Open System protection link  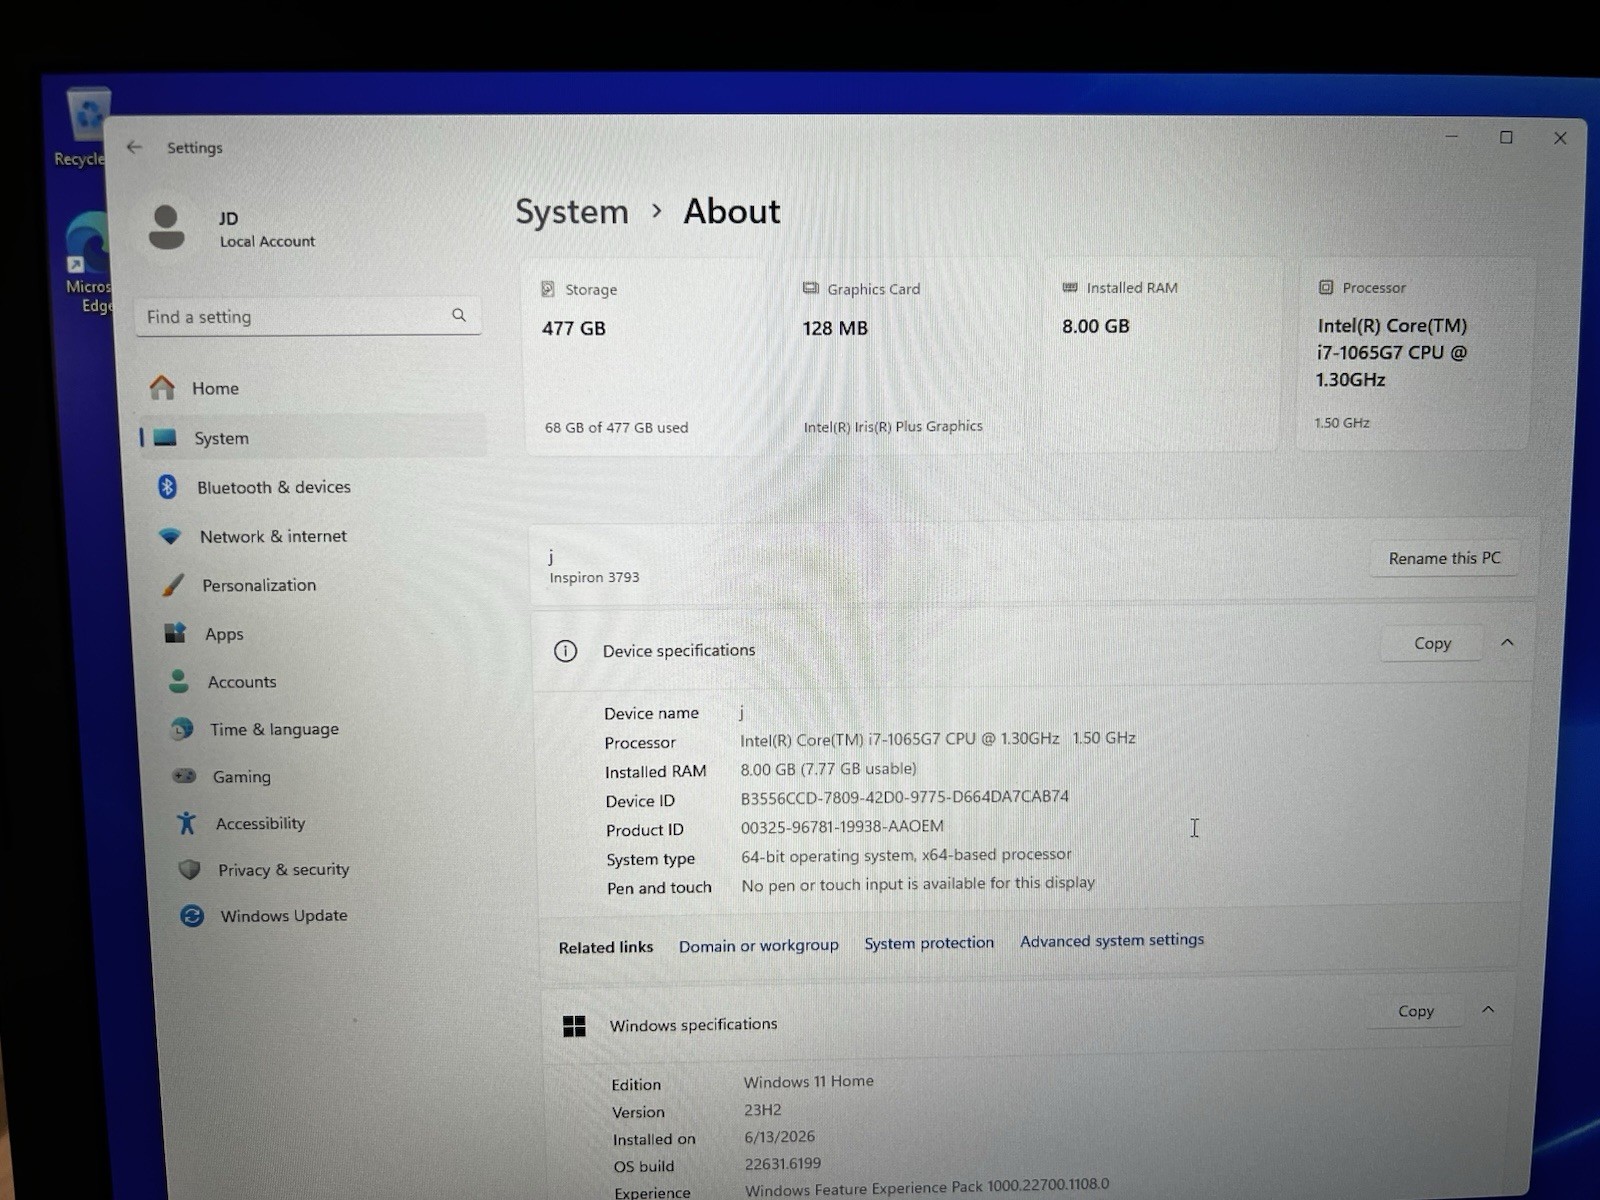pyautogui.click(x=929, y=943)
